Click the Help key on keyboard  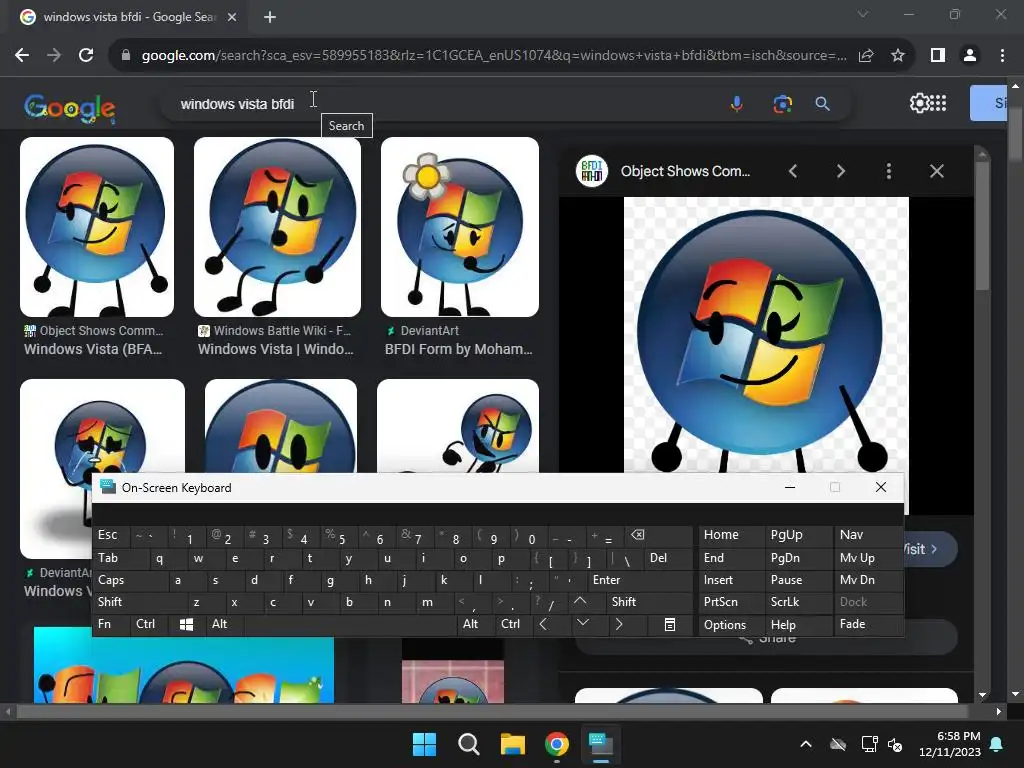tap(798, 624)
